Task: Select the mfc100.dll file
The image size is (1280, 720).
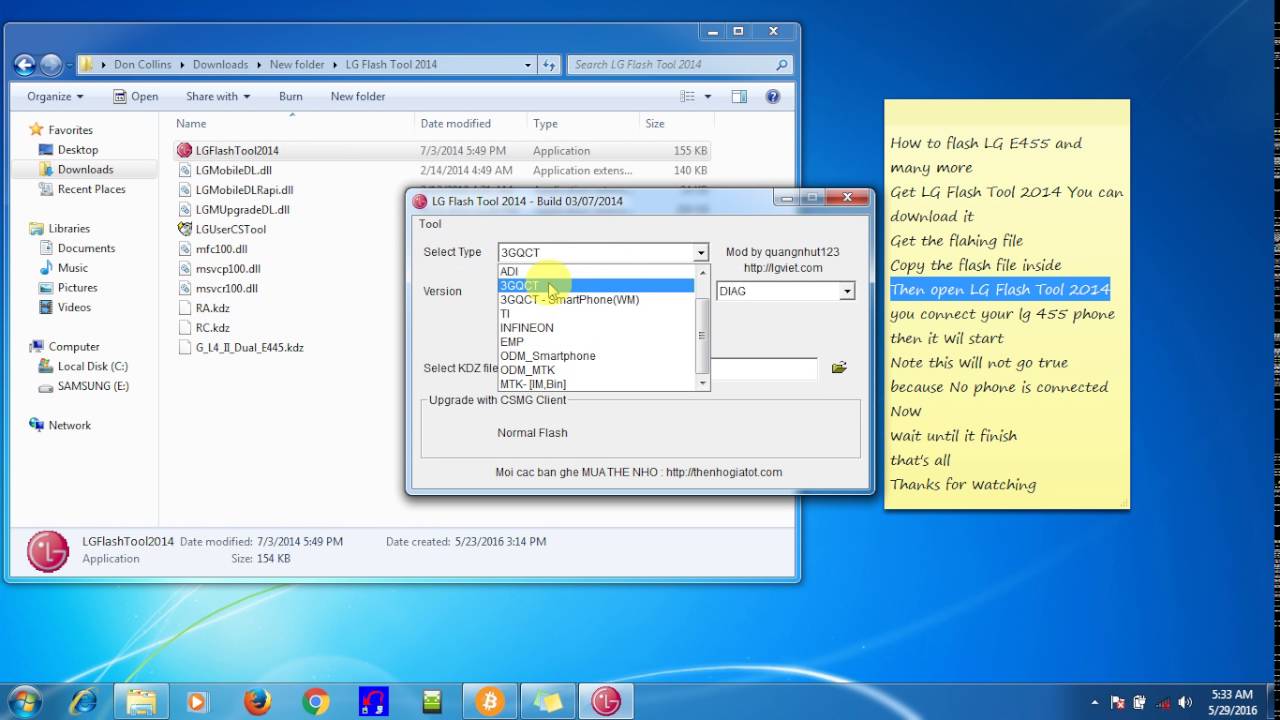Action: pyautogui.click(x=221, y=249)
